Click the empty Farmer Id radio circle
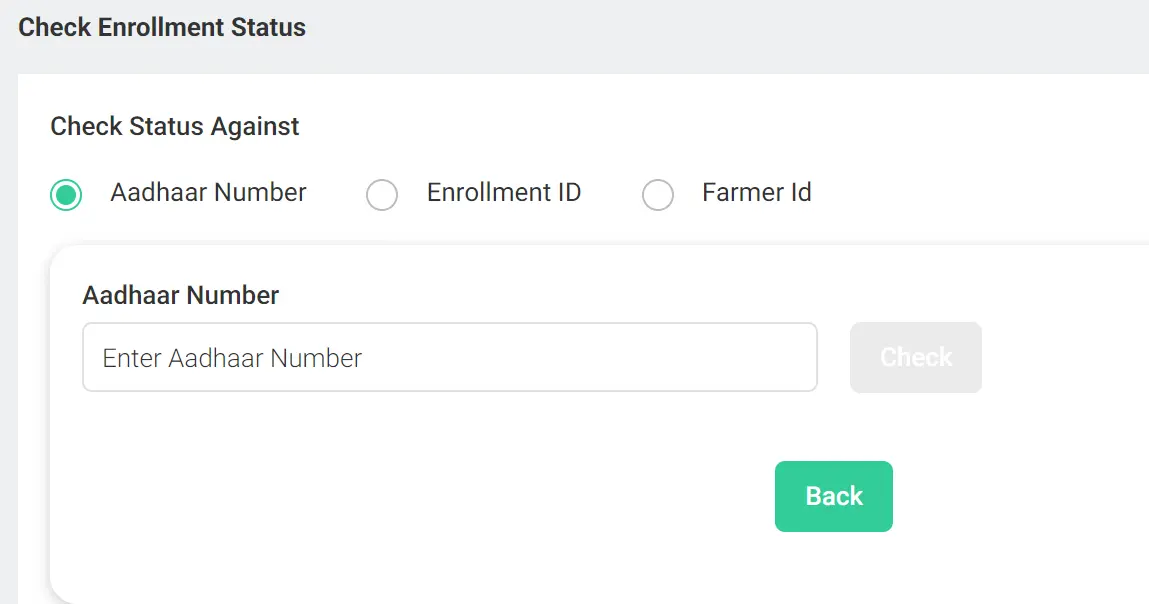1149x604 pixels. (658, 195)
